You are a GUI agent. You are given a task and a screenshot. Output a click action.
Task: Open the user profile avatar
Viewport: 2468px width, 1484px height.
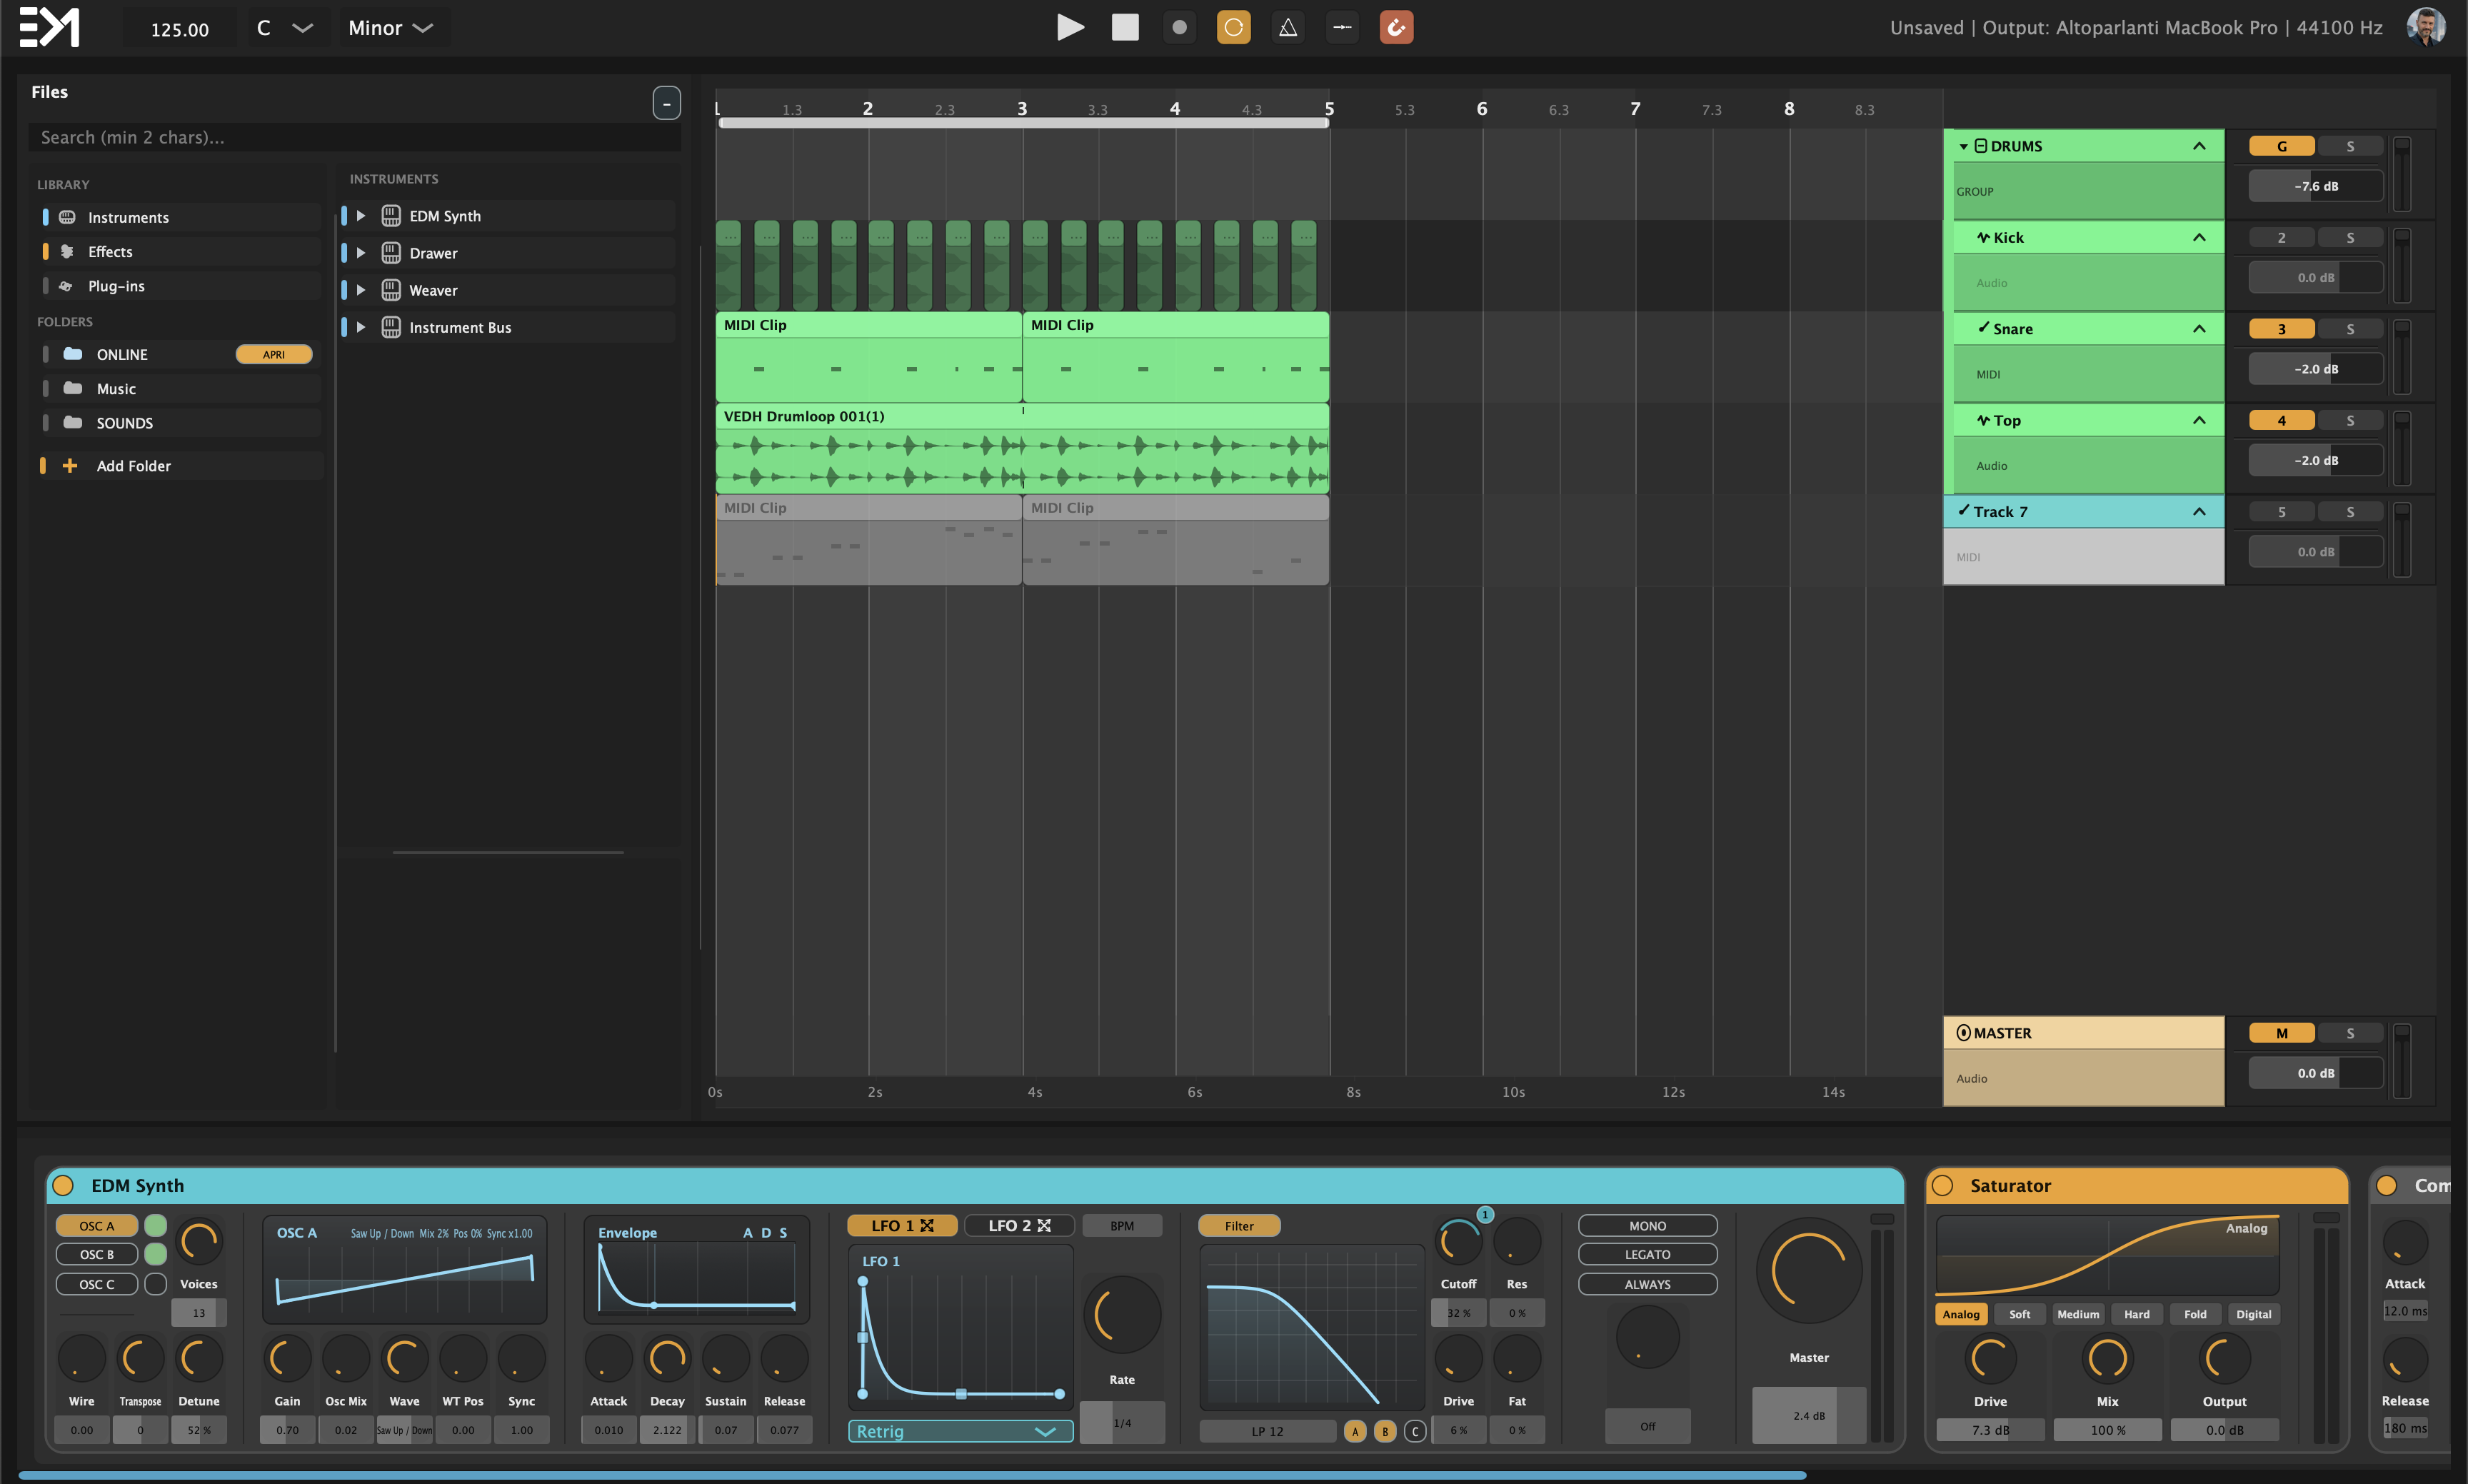(2426, 27)
